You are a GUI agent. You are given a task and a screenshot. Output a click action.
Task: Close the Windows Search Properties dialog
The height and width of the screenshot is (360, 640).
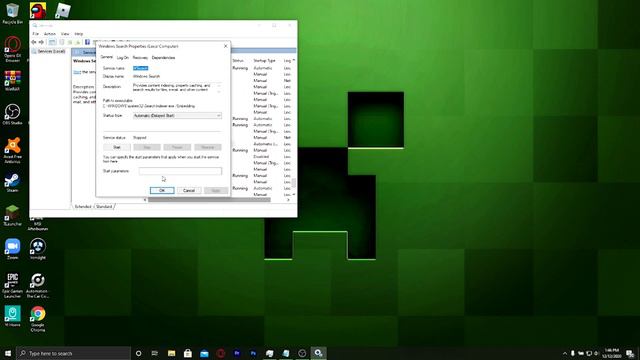226,46
